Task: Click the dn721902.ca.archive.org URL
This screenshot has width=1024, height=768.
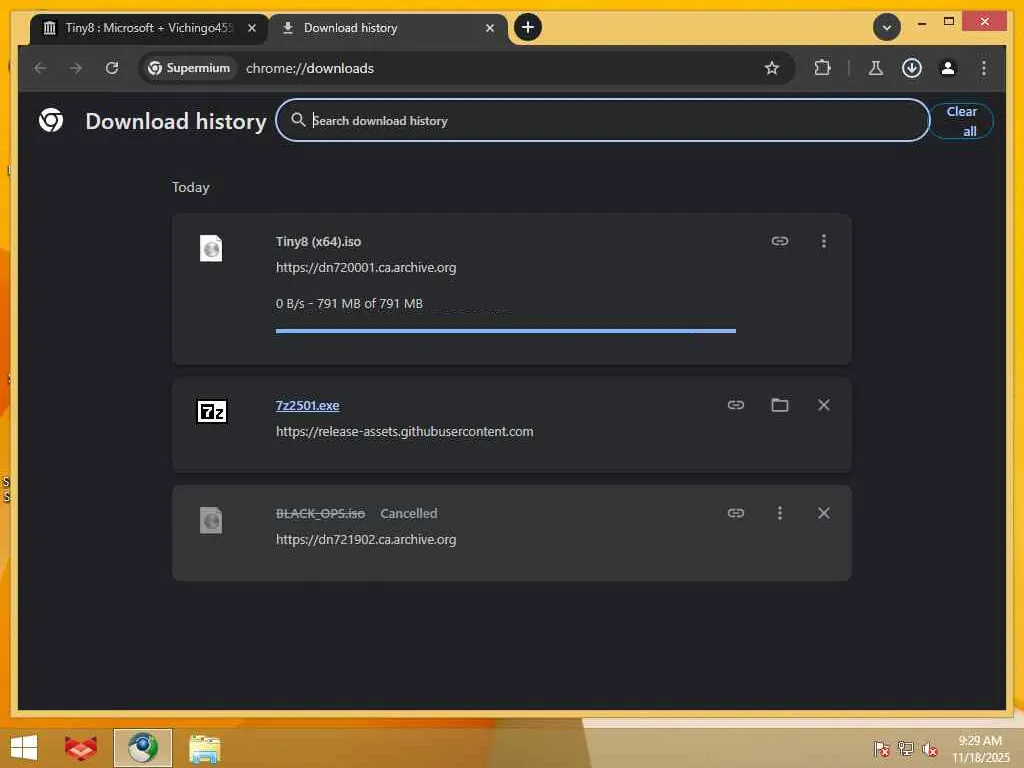Action: [366, 540]
